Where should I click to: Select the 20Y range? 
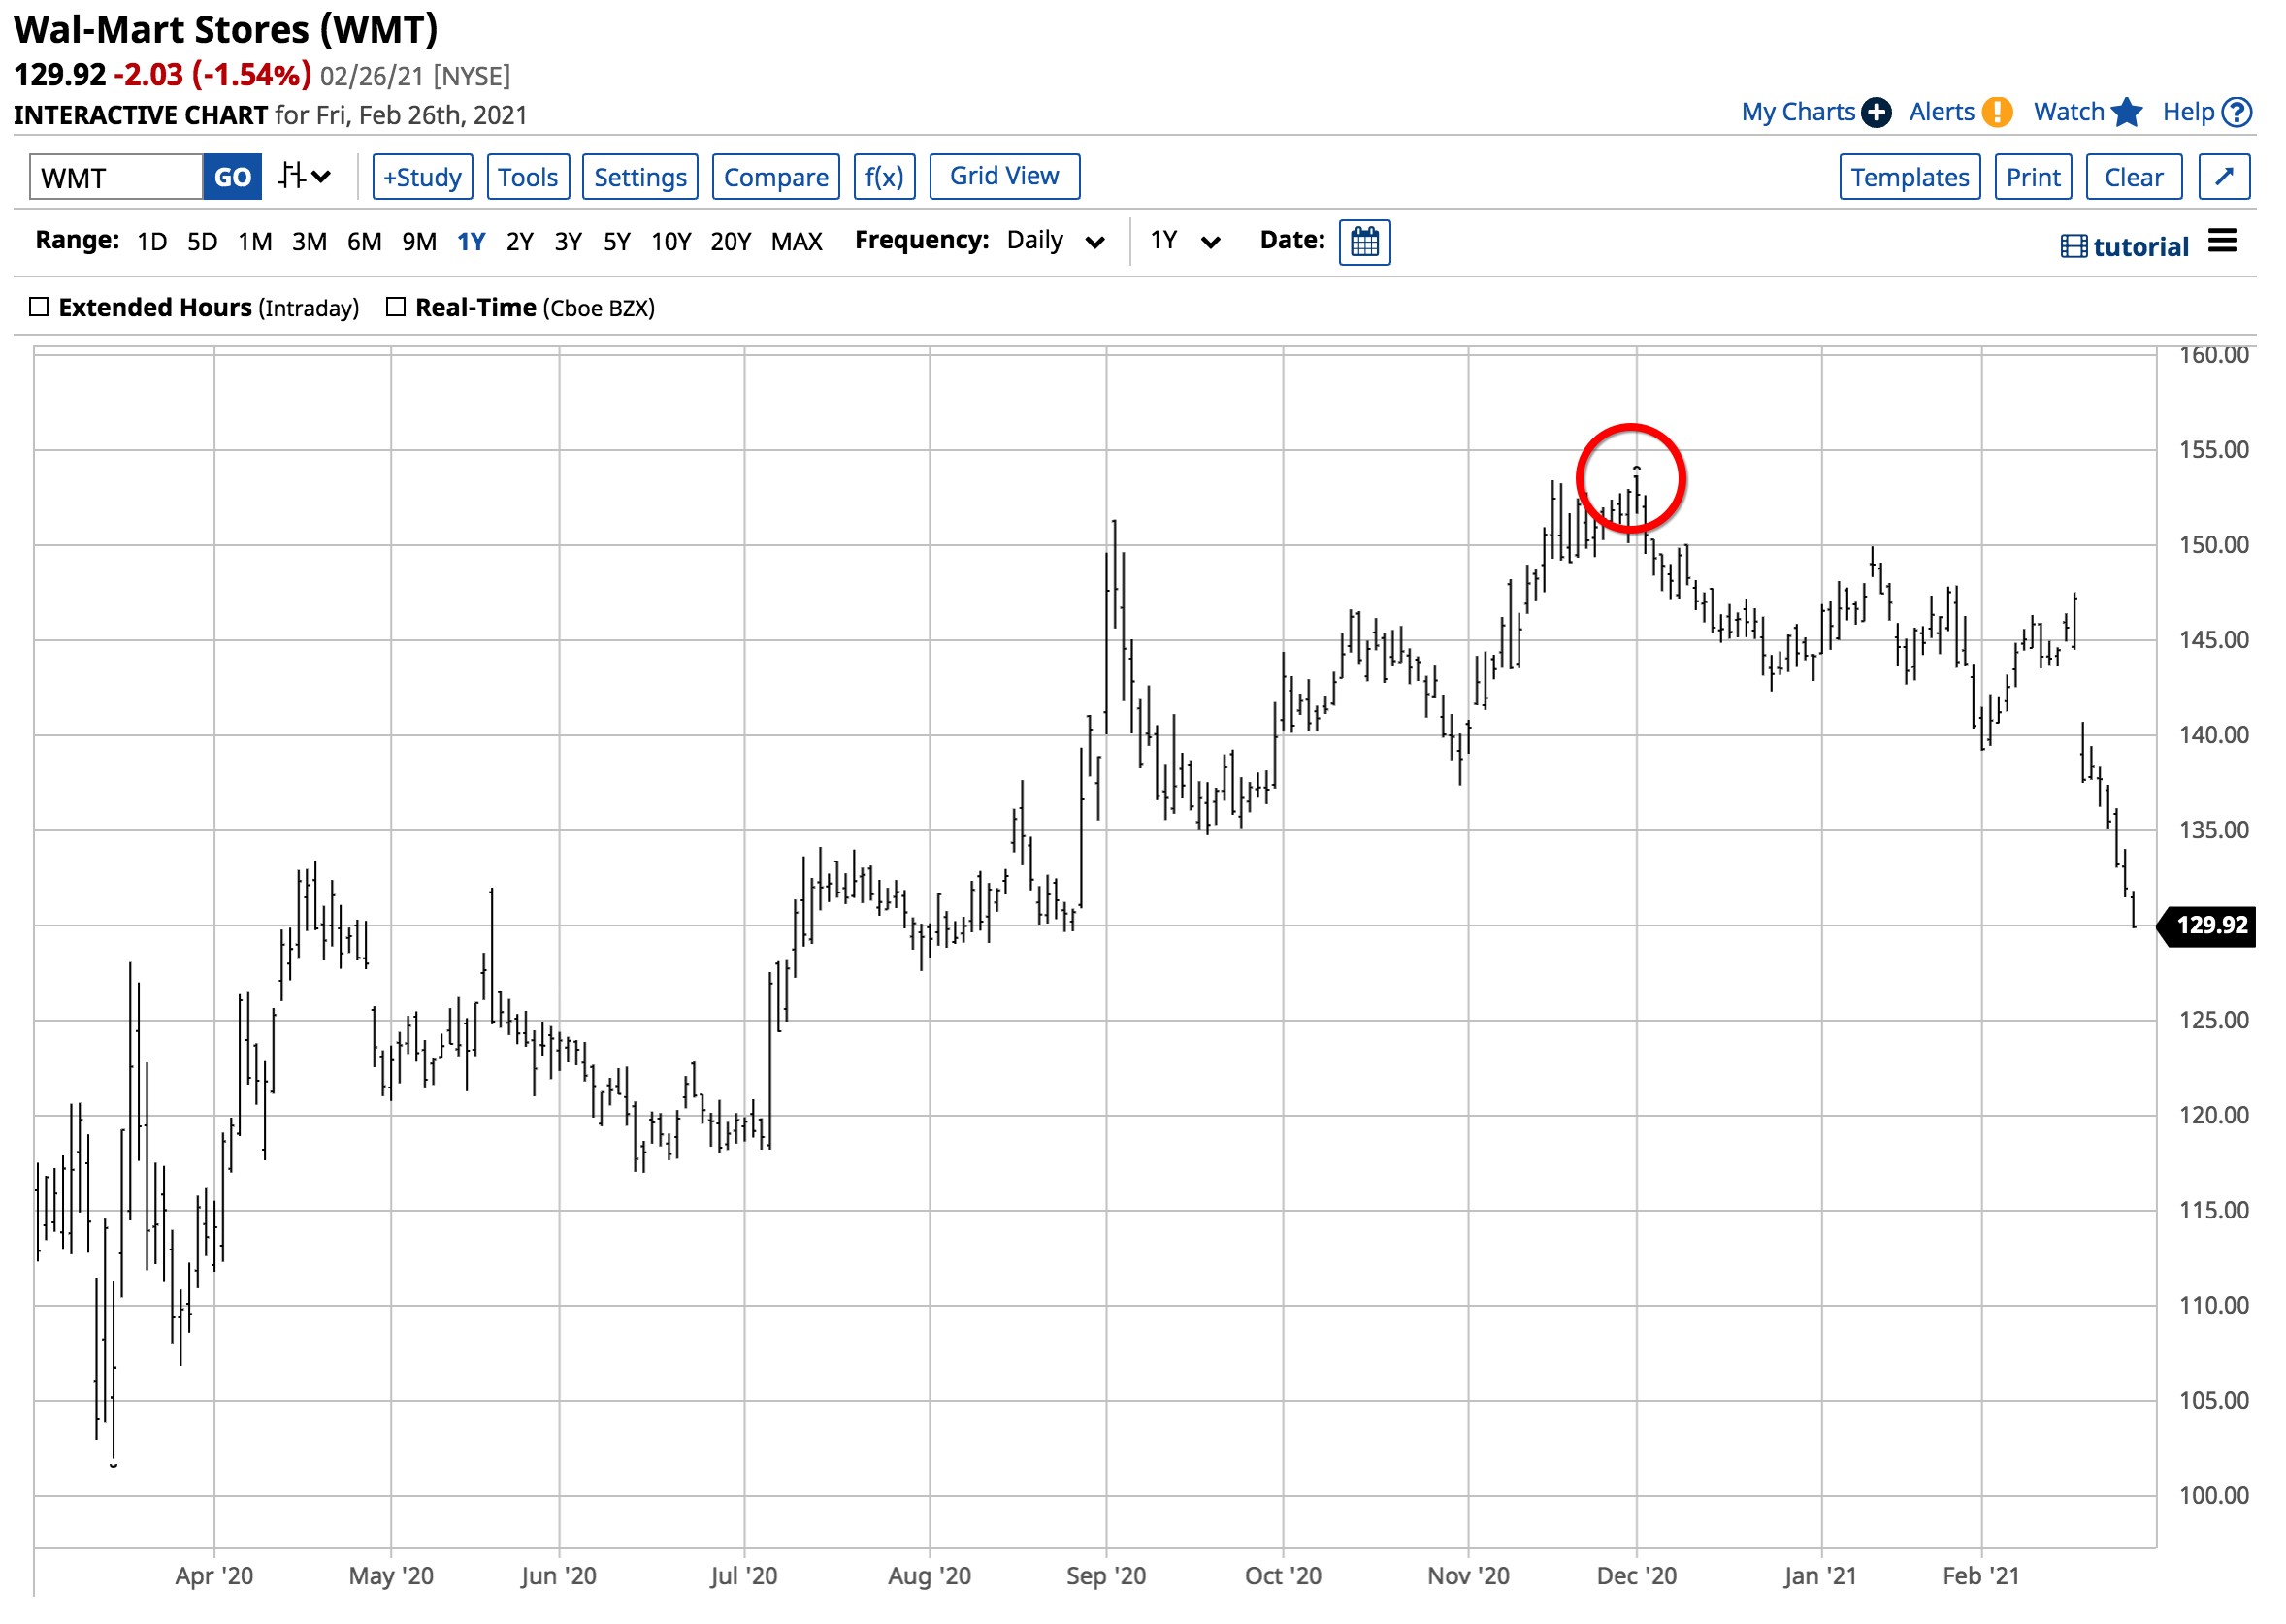(x=731, y=242)
